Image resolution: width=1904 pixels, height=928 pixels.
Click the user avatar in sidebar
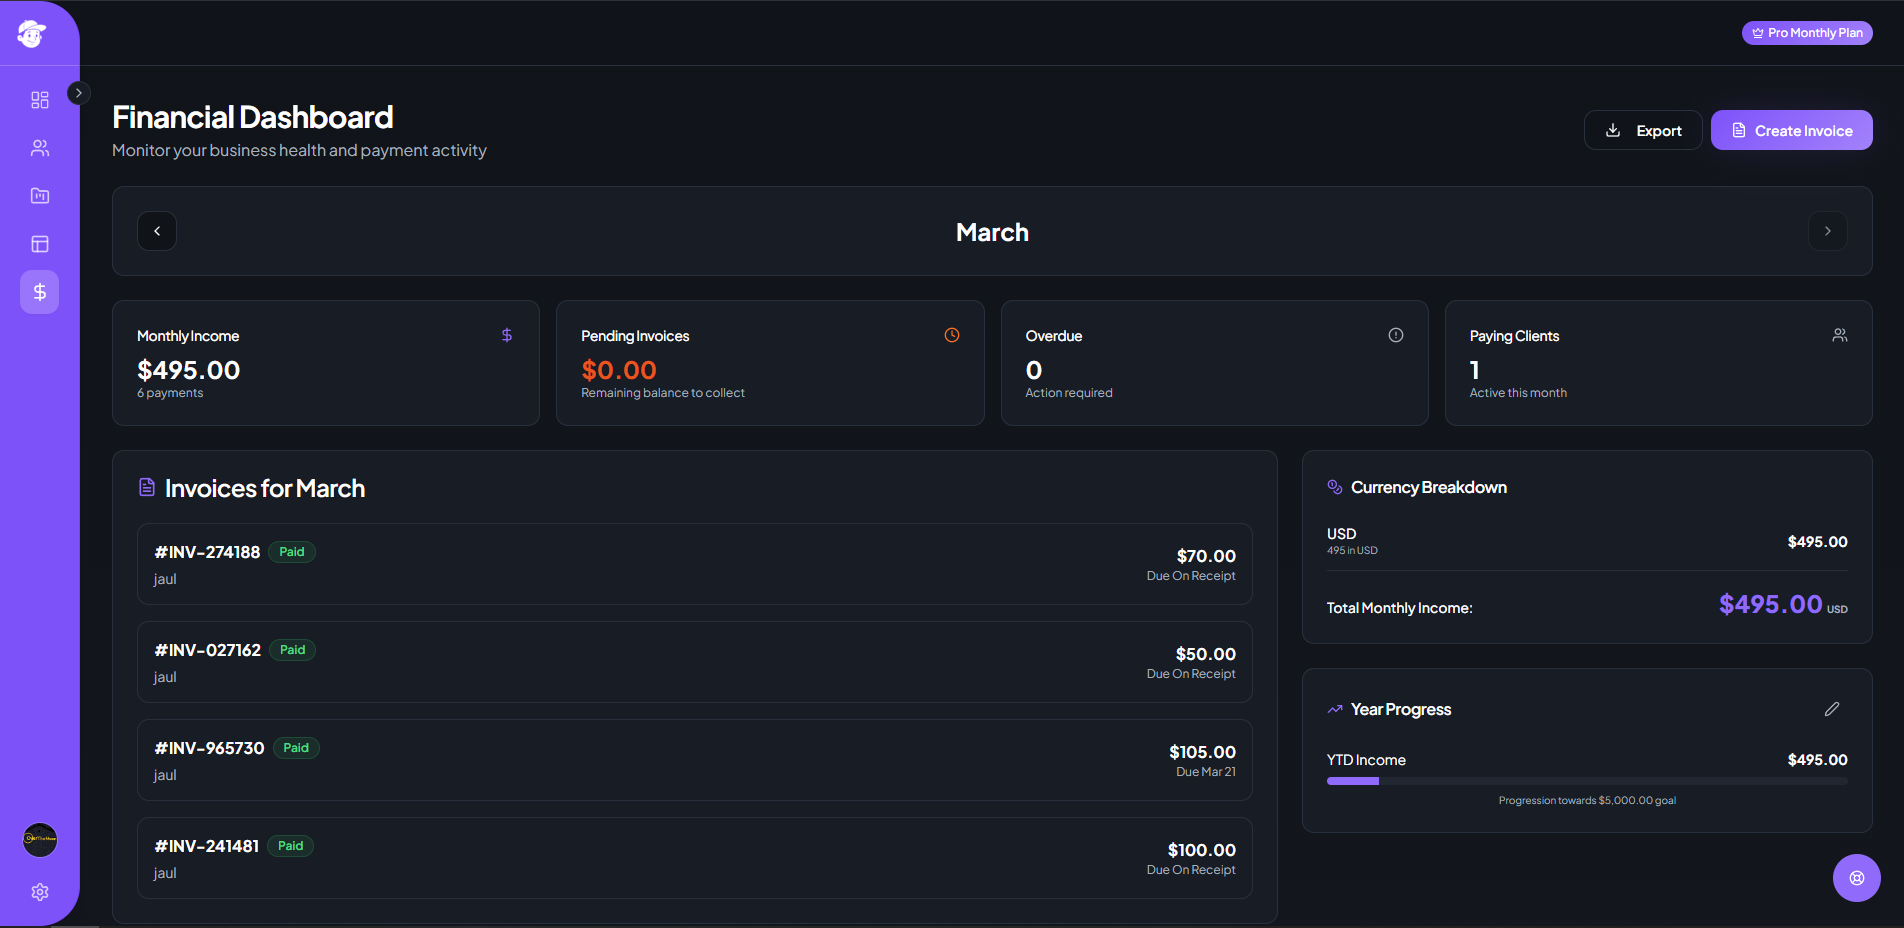pos(40,840)
